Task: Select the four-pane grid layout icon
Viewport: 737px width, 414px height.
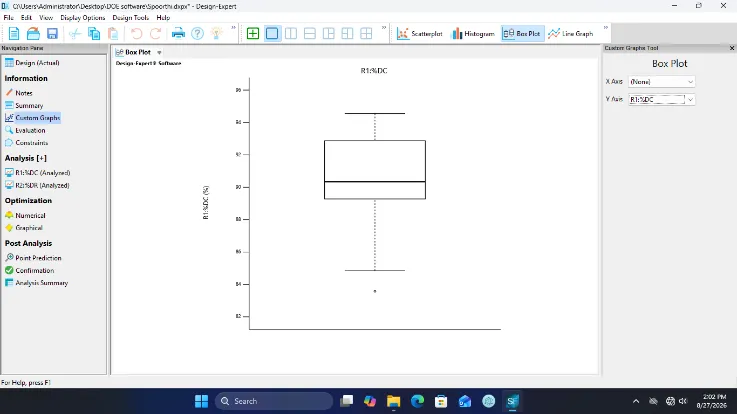Action: [366, 33]
